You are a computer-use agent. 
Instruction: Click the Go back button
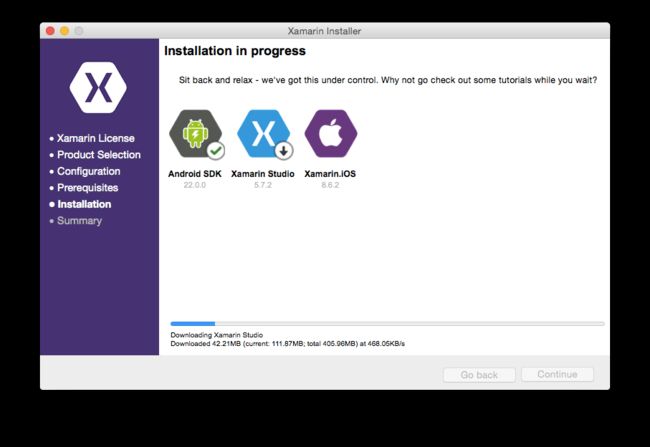[x=479, y=375]
